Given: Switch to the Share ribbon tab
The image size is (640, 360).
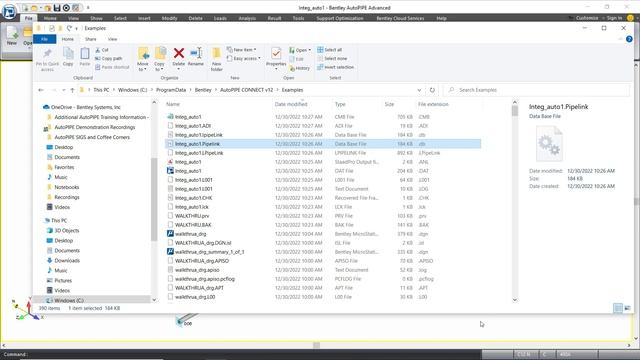Looking at the screenshot, I should pos(91,39).
